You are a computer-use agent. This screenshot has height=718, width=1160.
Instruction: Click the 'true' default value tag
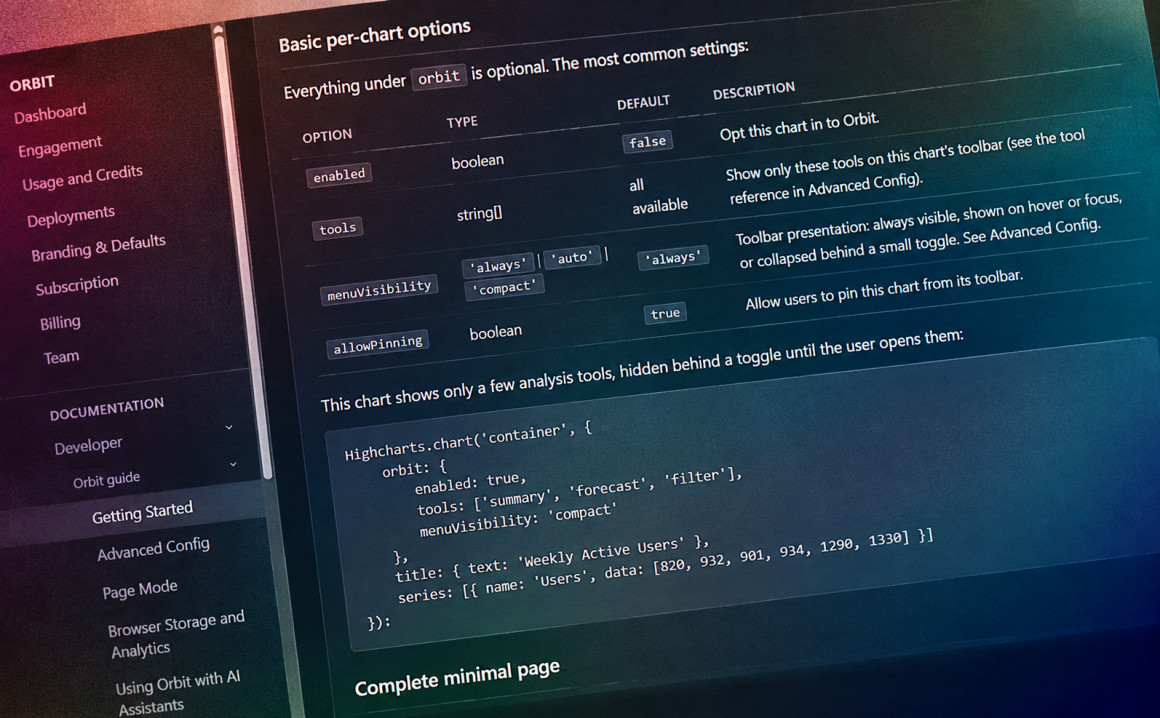click(664, 314)
